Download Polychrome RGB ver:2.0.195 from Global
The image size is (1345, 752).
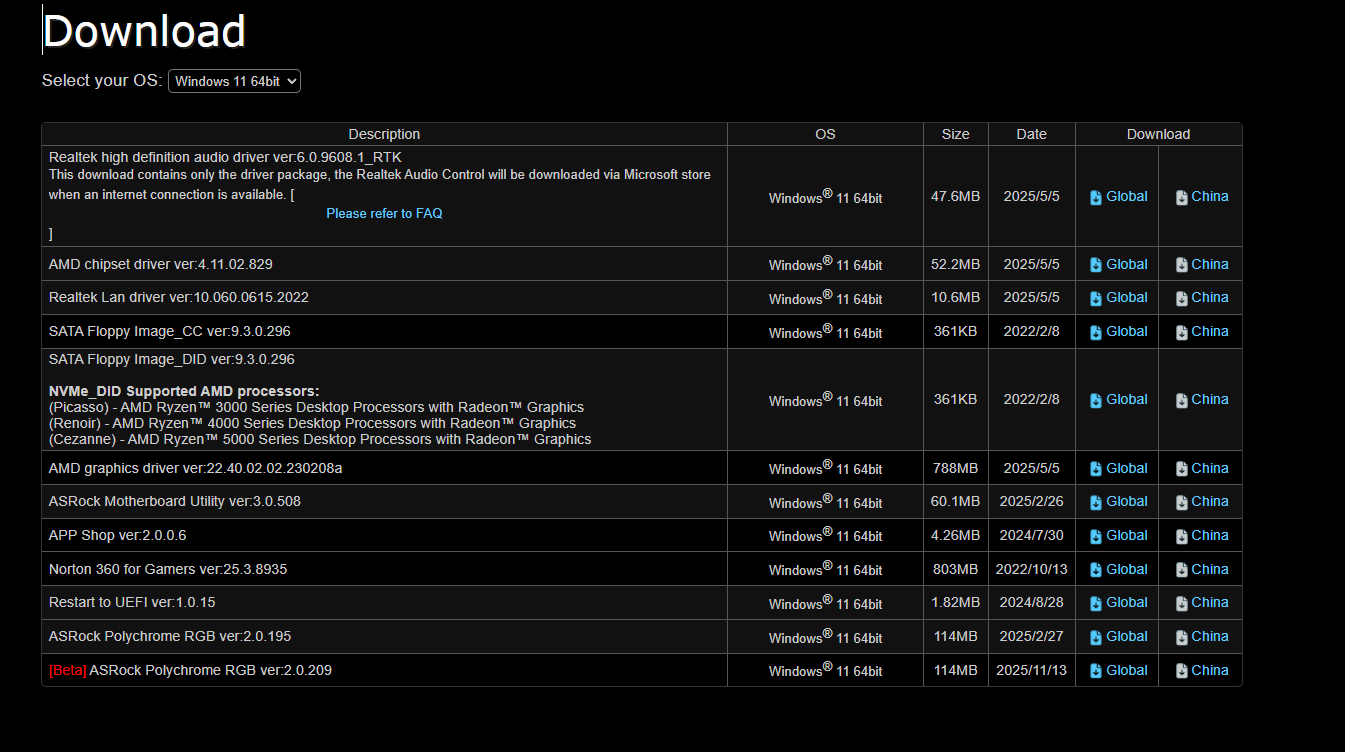pyautogui.click(x=1118, y=637)
